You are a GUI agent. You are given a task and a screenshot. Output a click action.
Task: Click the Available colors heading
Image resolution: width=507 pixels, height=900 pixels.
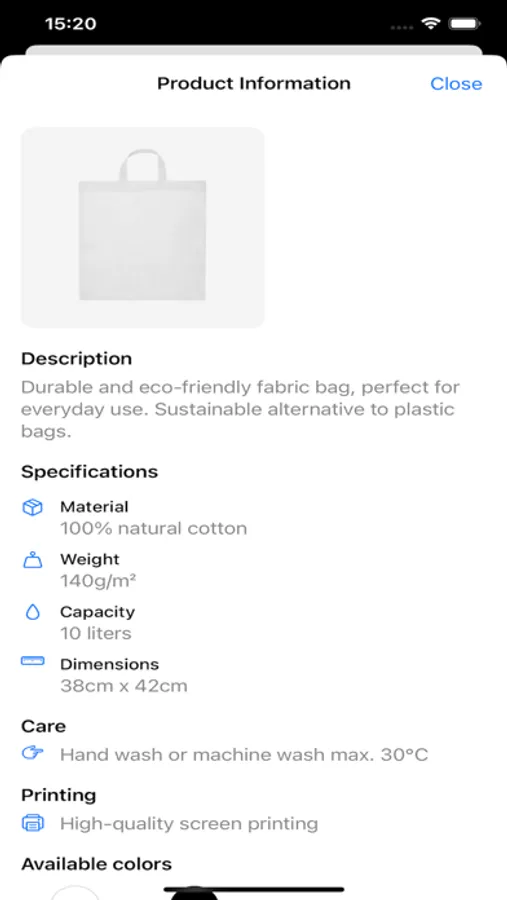tap(96, 864)
